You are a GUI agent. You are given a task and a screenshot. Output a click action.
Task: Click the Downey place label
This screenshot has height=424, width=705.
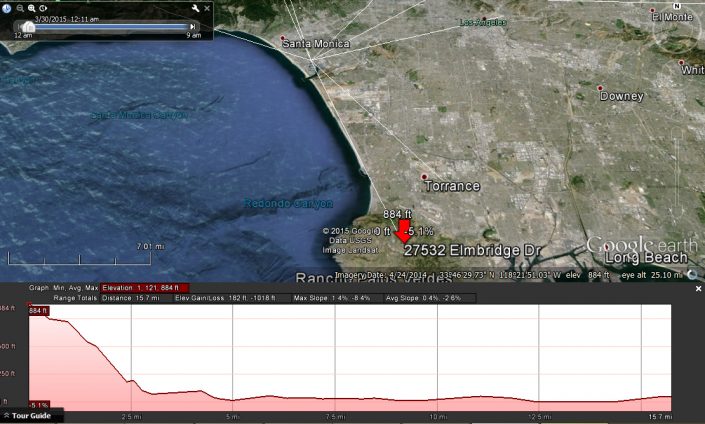coord(621,96)
